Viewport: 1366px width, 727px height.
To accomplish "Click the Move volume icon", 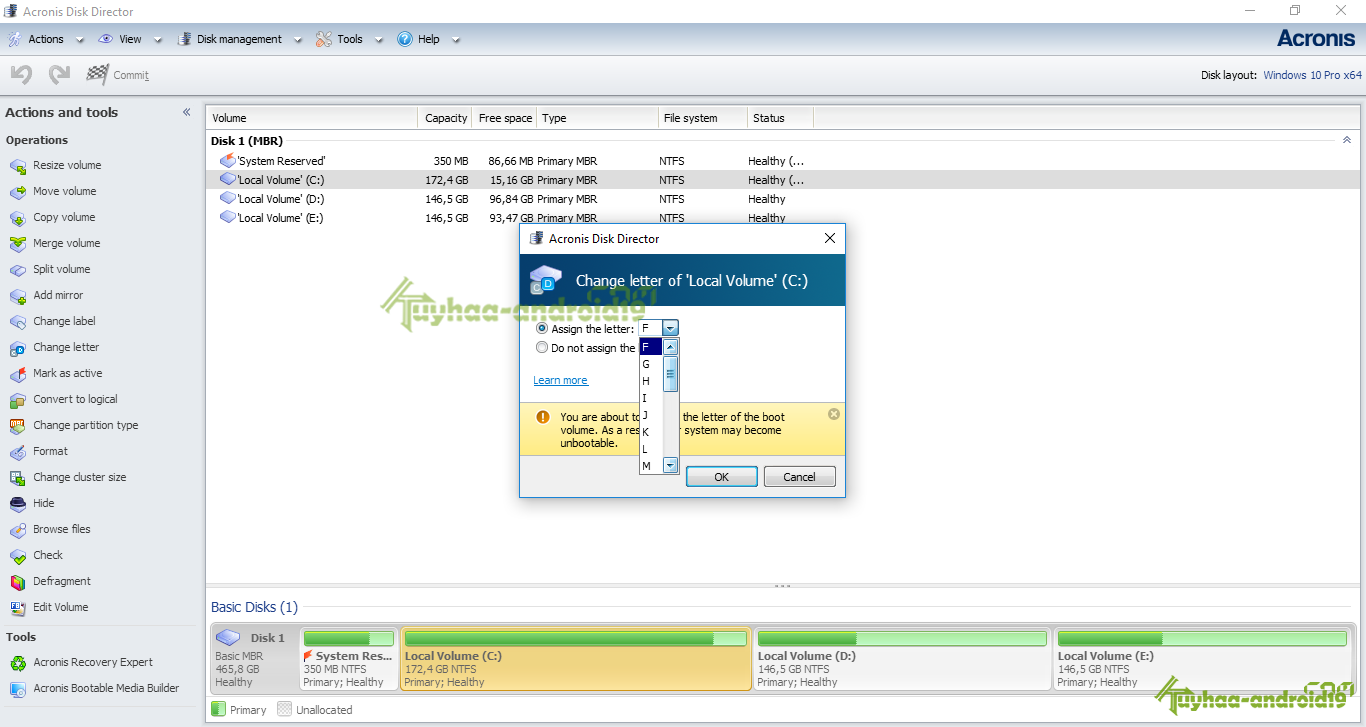I will (17, 192).
